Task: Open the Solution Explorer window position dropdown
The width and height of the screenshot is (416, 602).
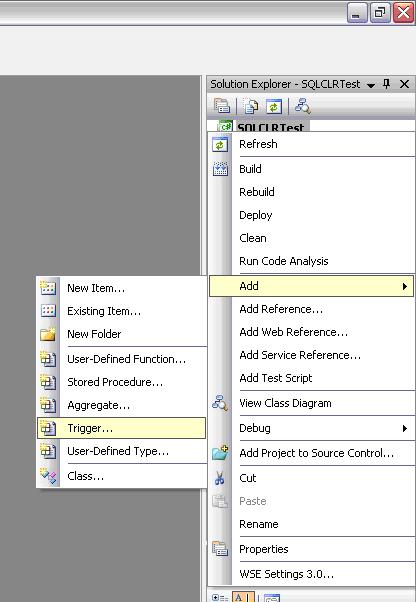Action: 371,85
